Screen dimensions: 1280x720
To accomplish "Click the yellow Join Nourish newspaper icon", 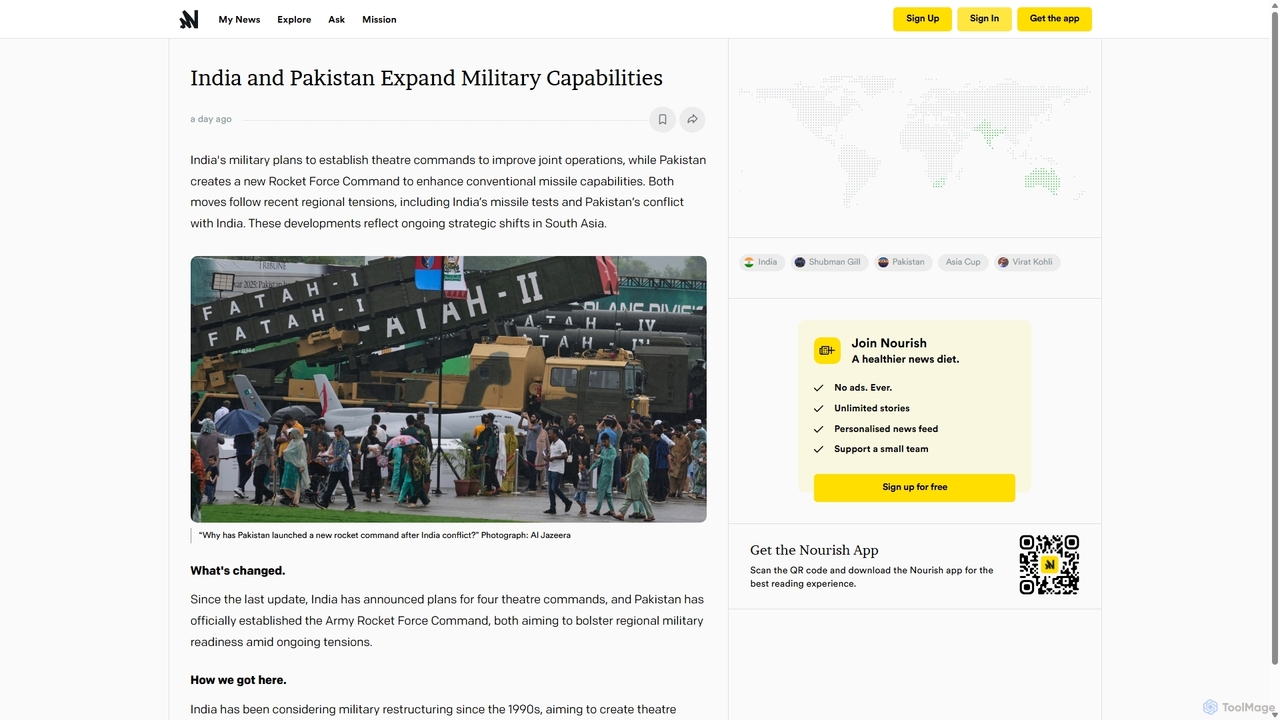I will coord(827,350).
